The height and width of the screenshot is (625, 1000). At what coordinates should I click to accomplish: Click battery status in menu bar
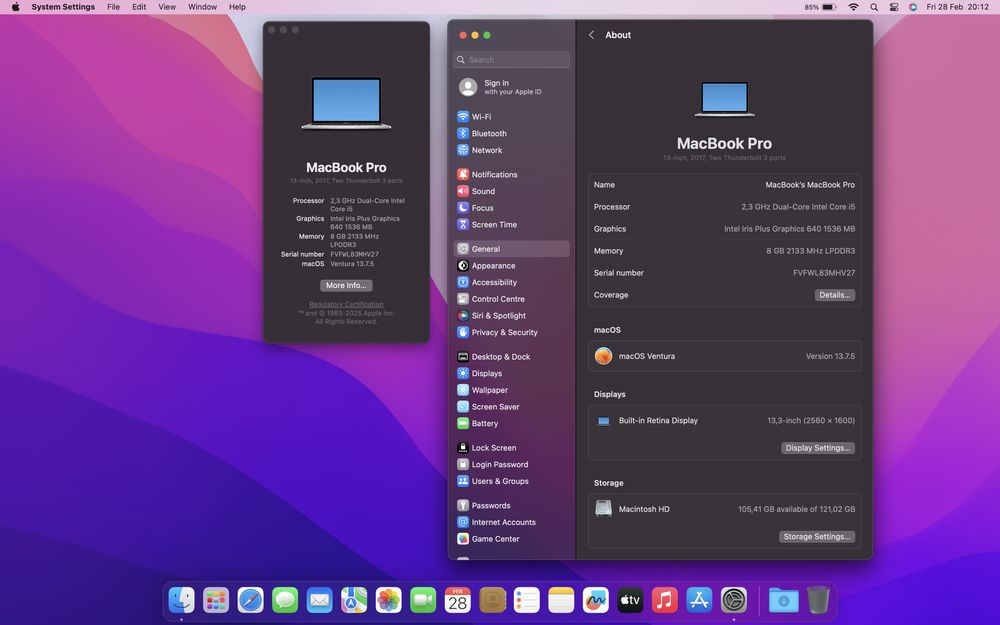click(820, 7)
